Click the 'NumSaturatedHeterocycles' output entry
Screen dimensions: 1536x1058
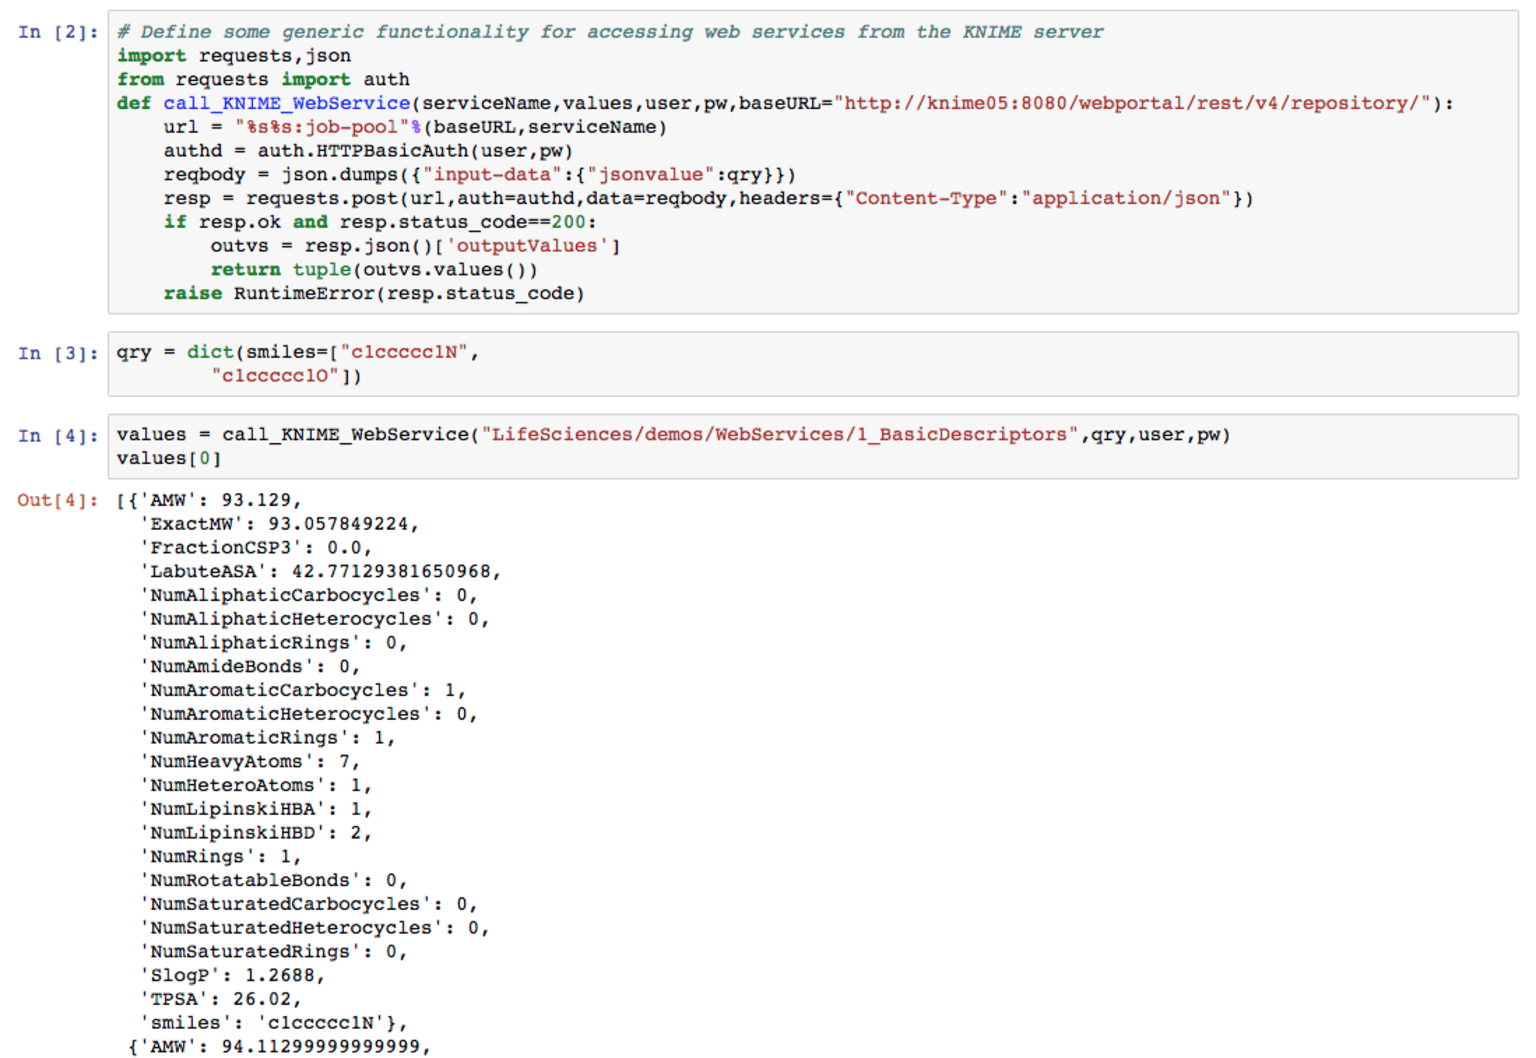(315, 929)
